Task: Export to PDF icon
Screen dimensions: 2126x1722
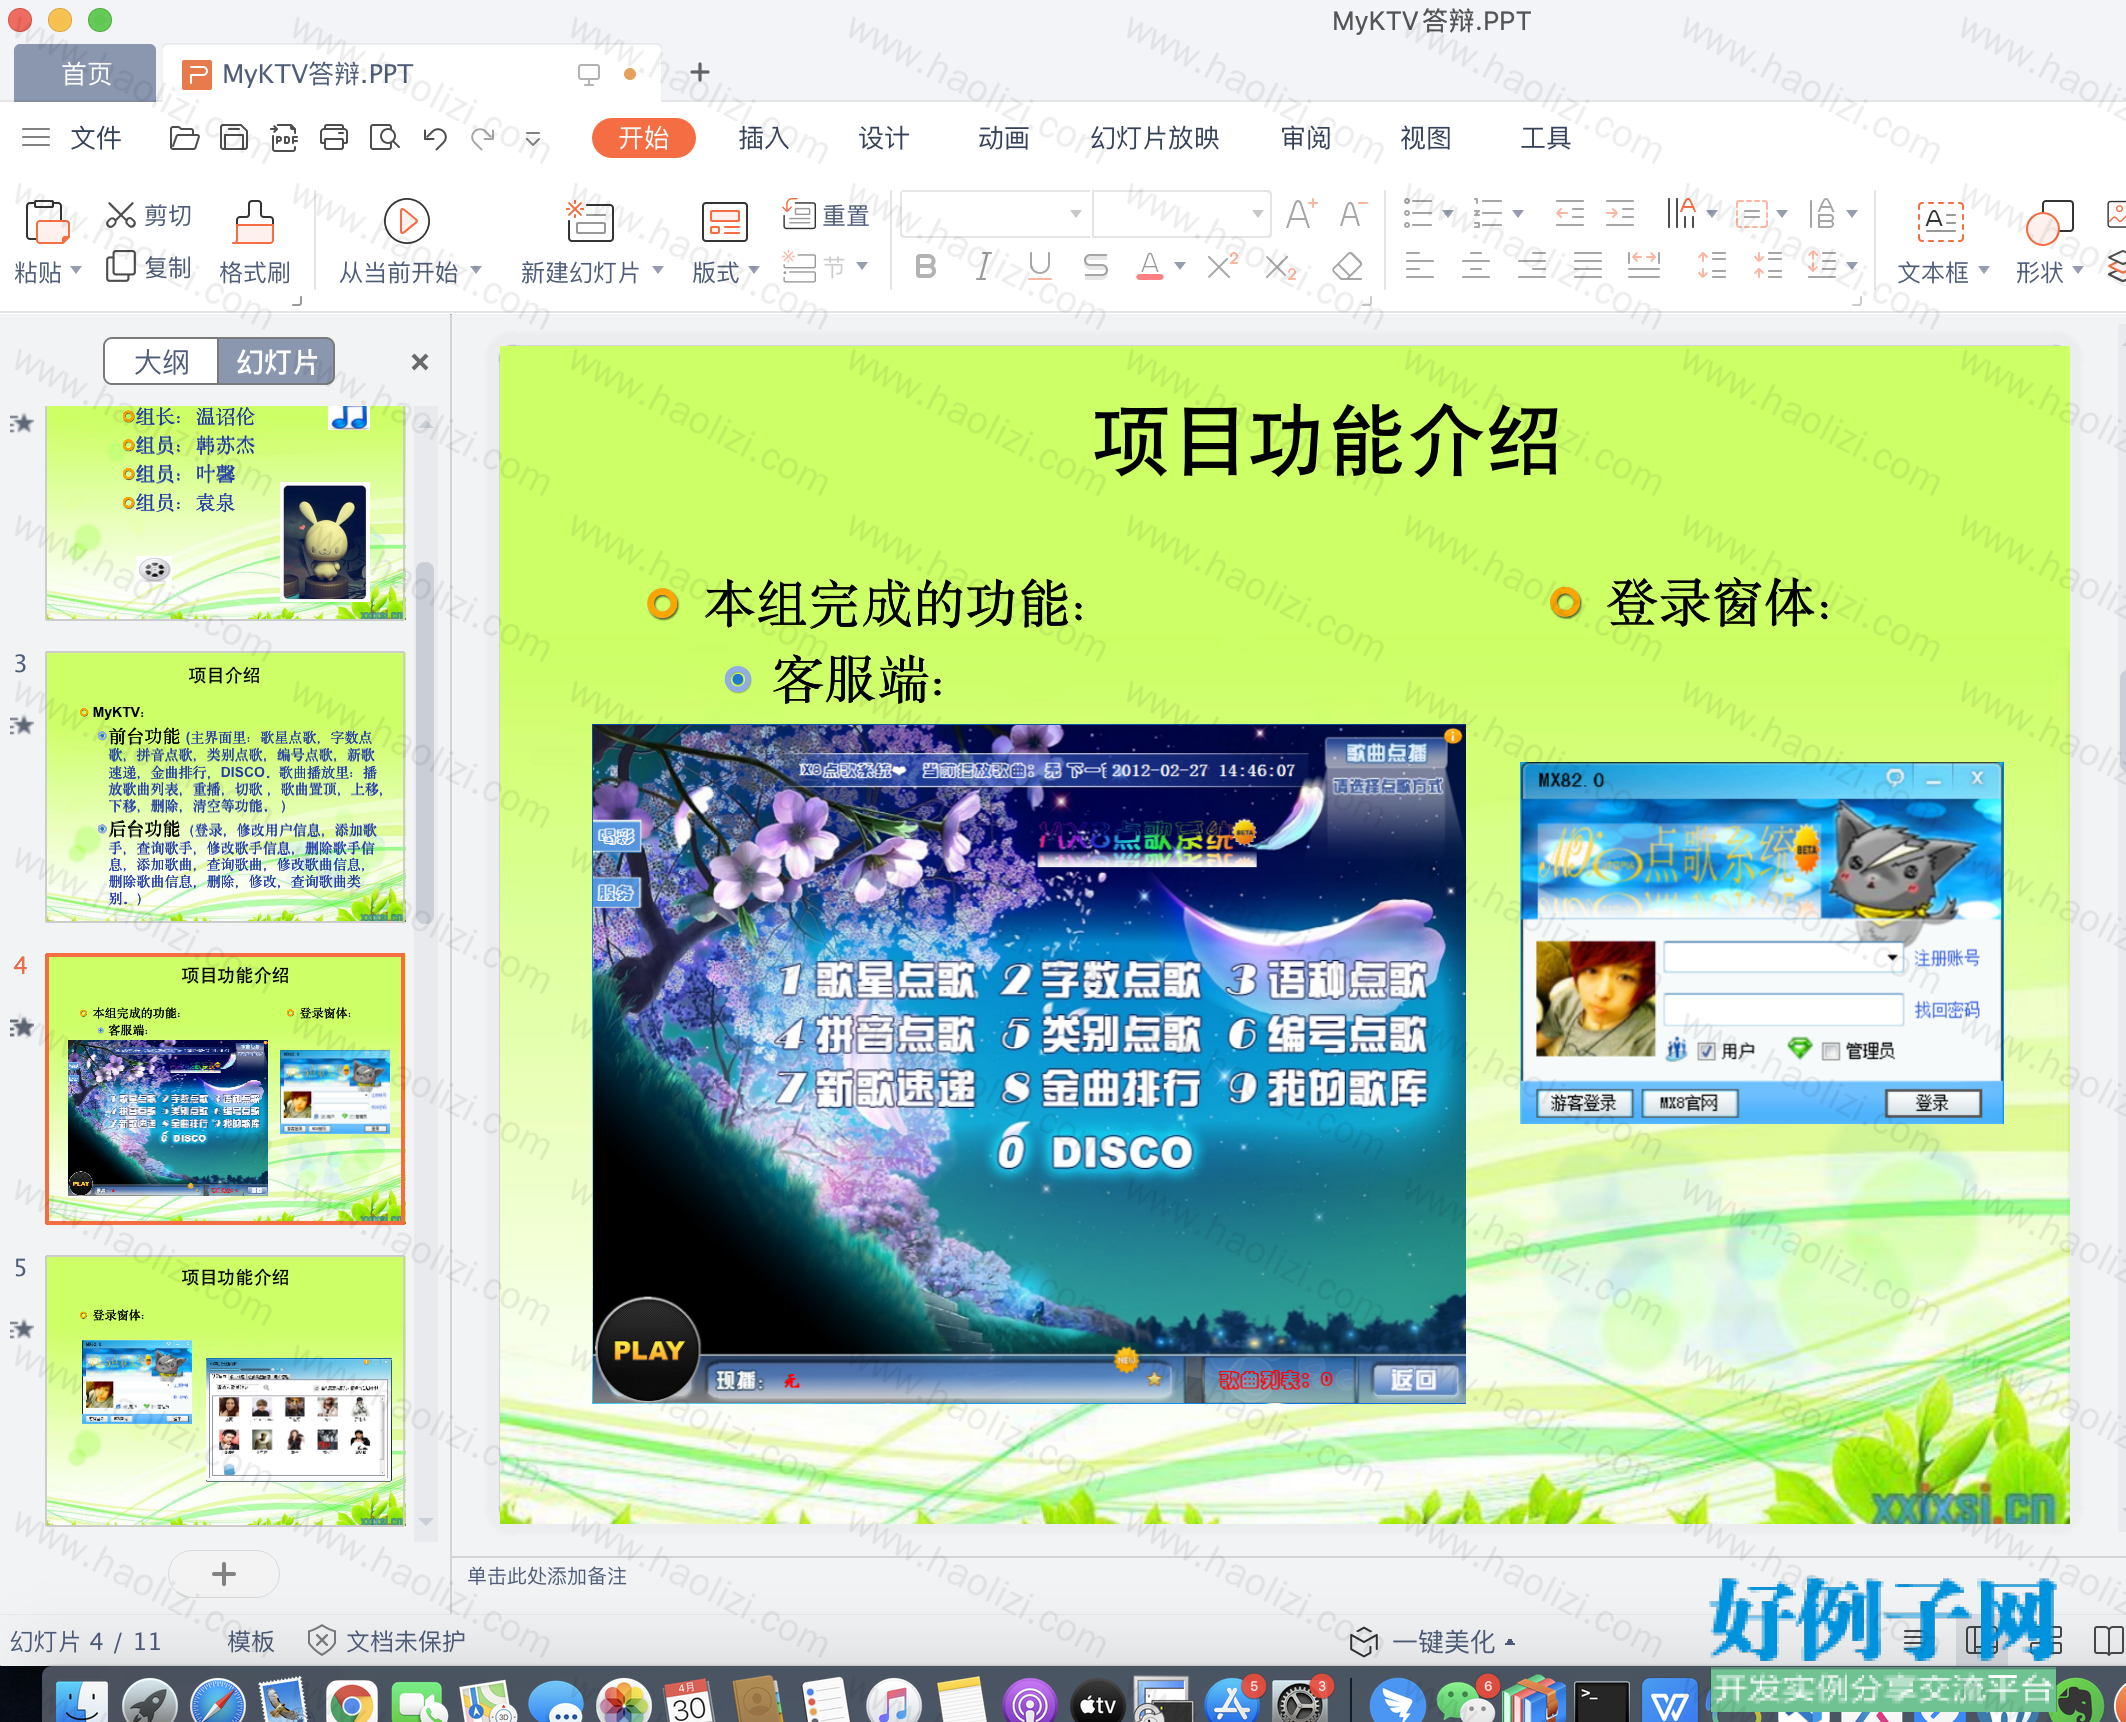Action: pyautogui.click(x=284, y=138)
